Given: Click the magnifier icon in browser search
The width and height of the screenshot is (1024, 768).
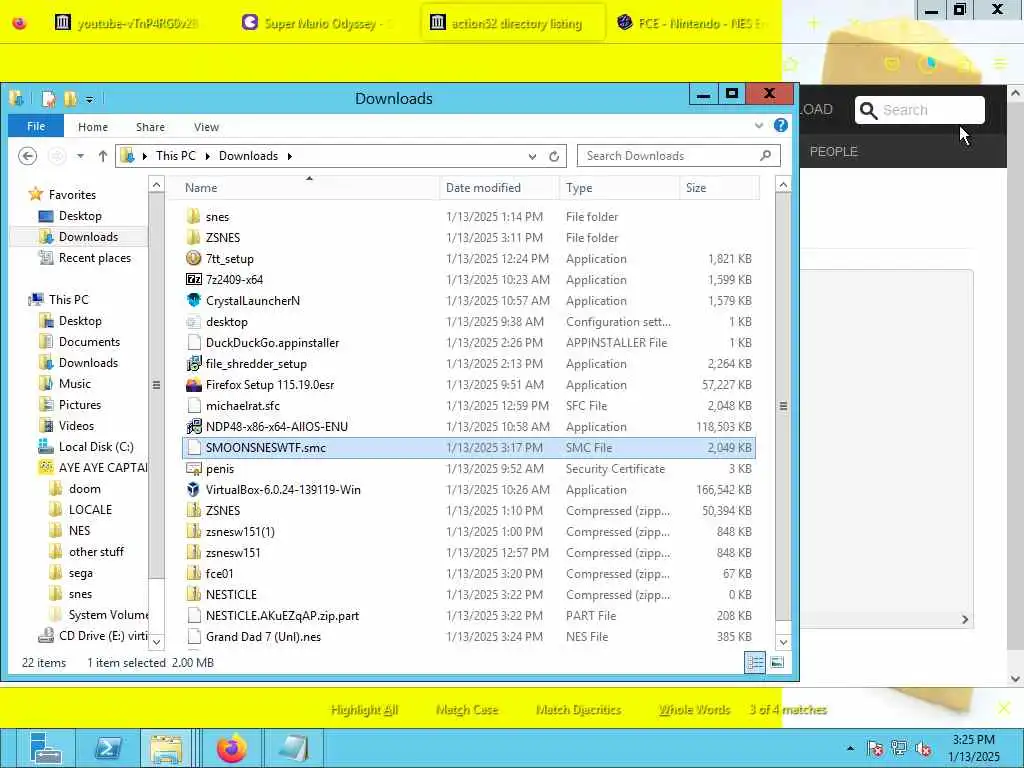Looking at the screenshot, I should click(x=868, y=110).
